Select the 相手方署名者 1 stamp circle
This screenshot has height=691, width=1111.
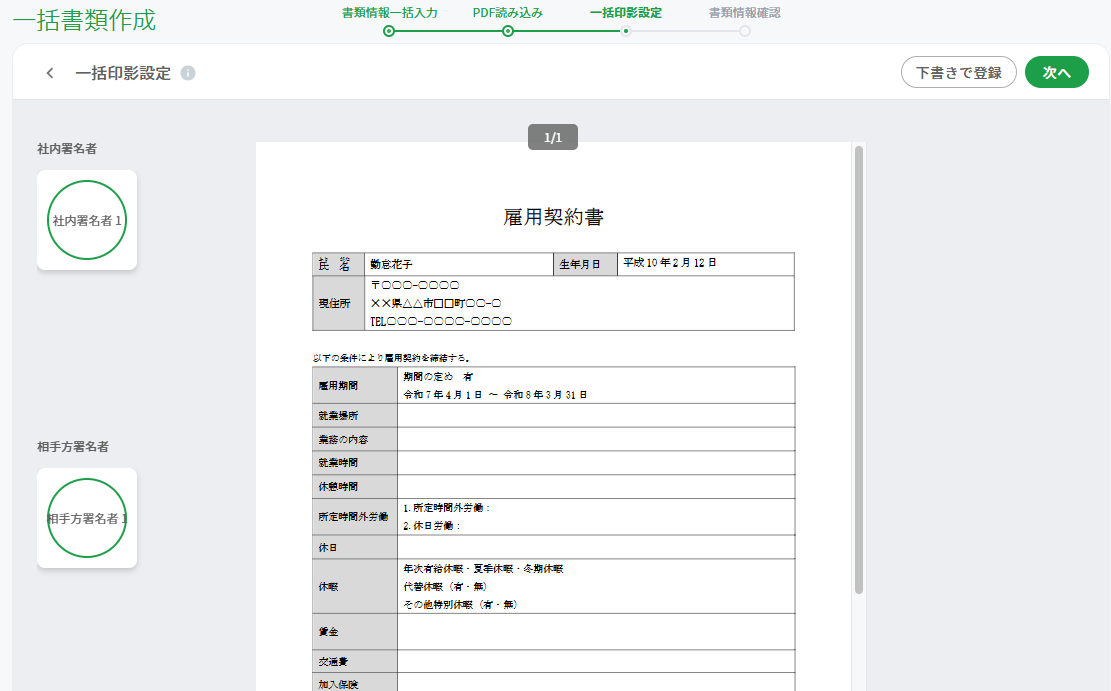click(87, 518)
